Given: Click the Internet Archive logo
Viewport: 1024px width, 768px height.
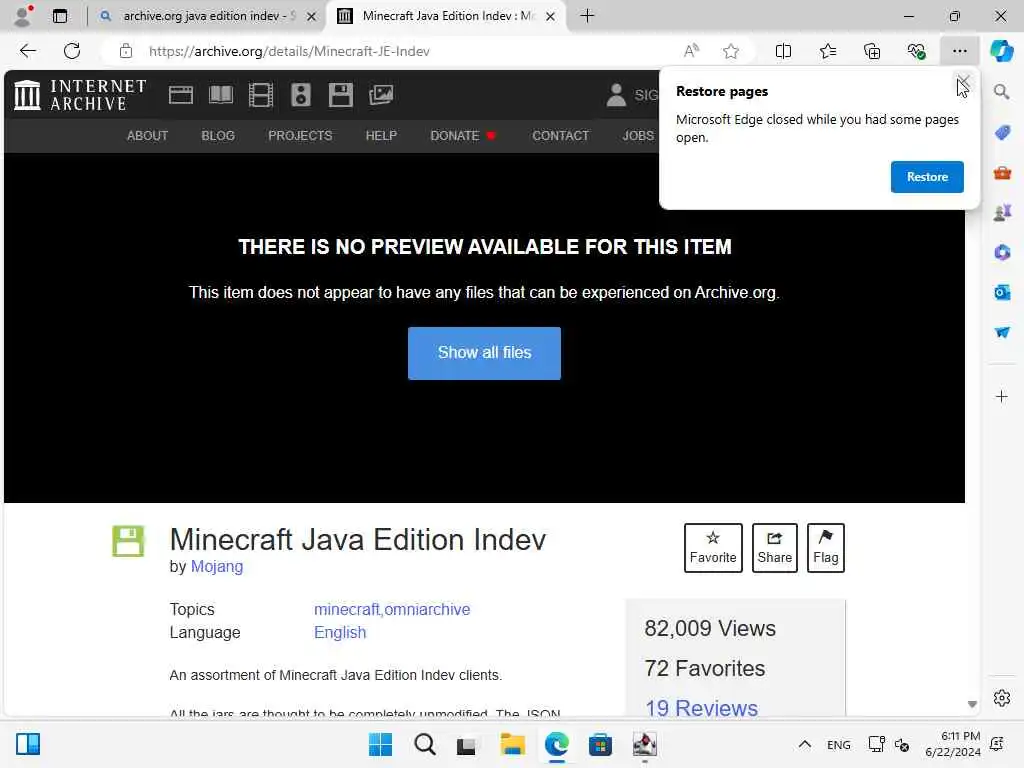Looking at the screenshot, I should click(x=80, y=95).
